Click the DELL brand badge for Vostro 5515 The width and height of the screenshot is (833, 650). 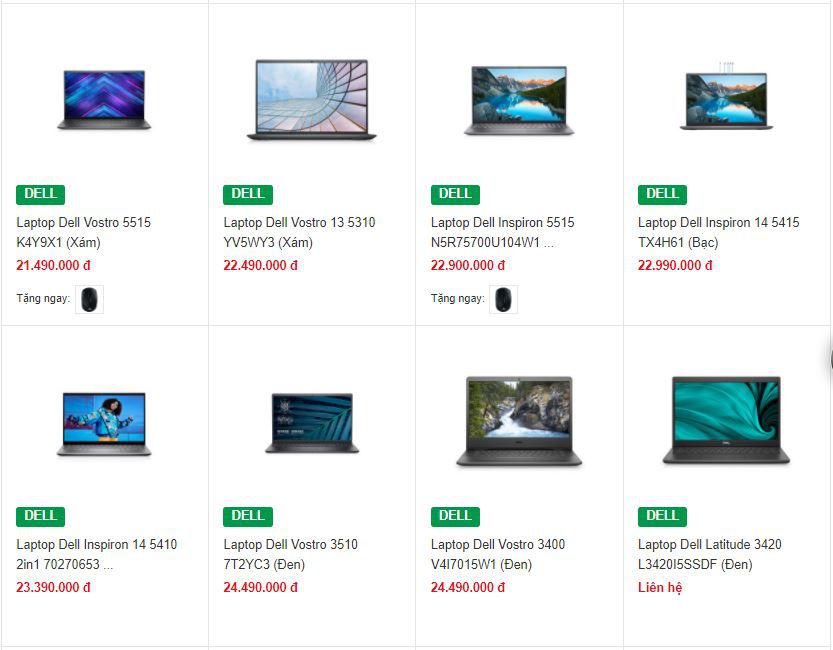tap(40, 194)
